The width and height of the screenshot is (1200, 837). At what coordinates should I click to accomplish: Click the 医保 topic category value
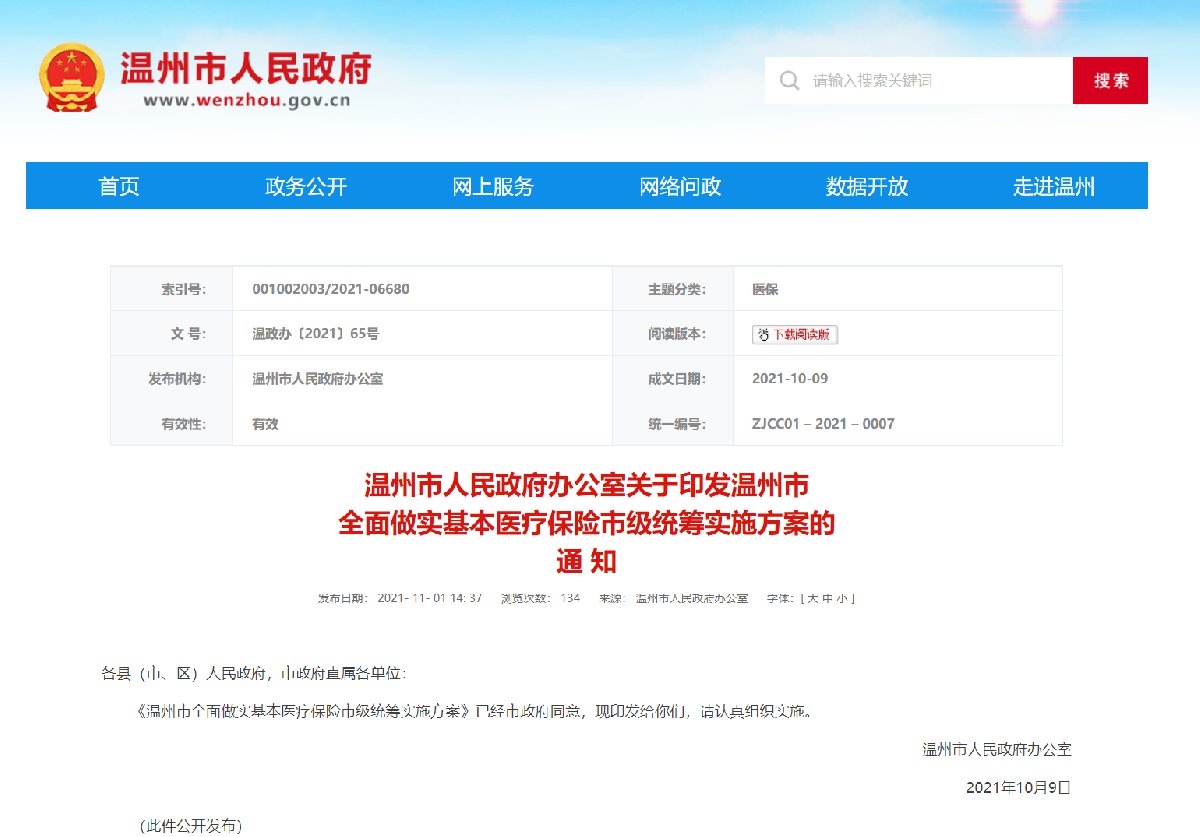point(765,289)
